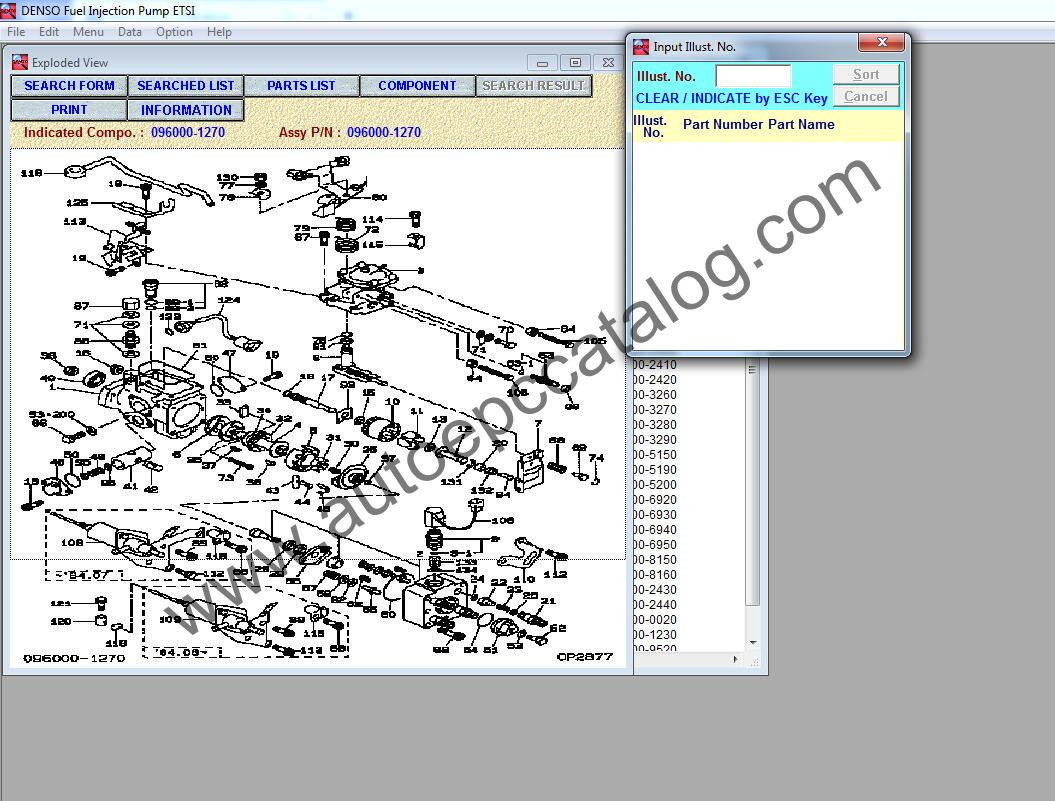
Task: Open the INFORMATION panel
Action: (186, 109)
